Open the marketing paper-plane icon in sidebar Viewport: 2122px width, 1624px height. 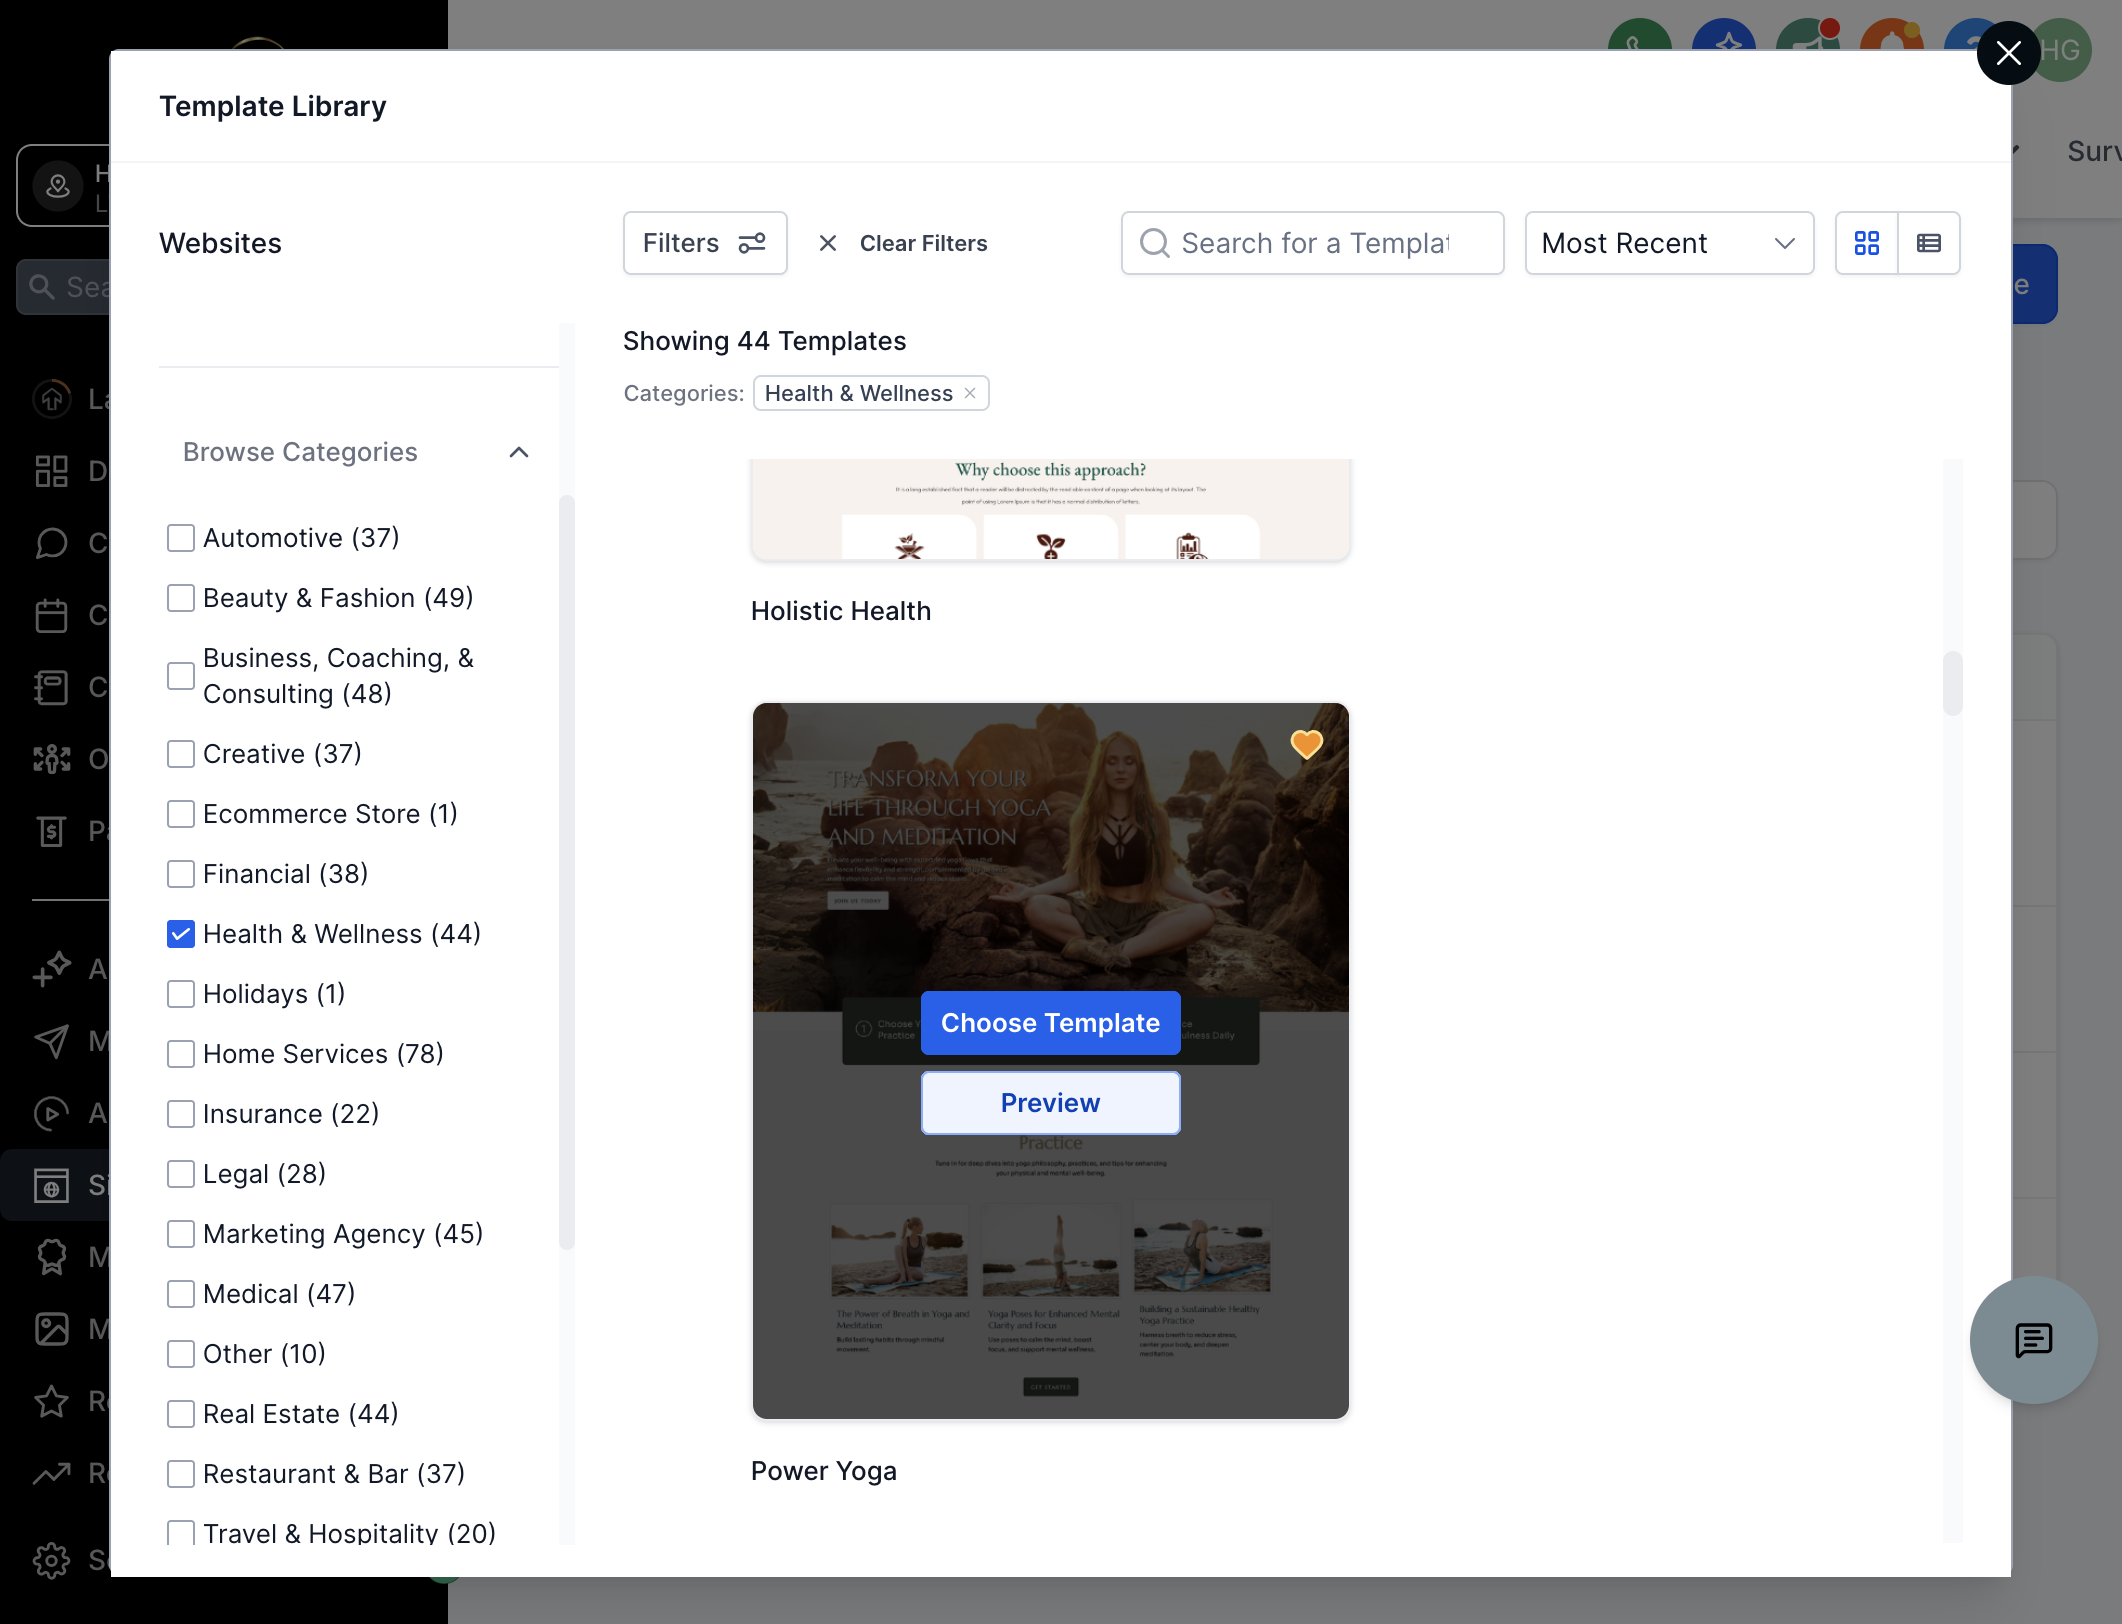(x=52, y=1041)
